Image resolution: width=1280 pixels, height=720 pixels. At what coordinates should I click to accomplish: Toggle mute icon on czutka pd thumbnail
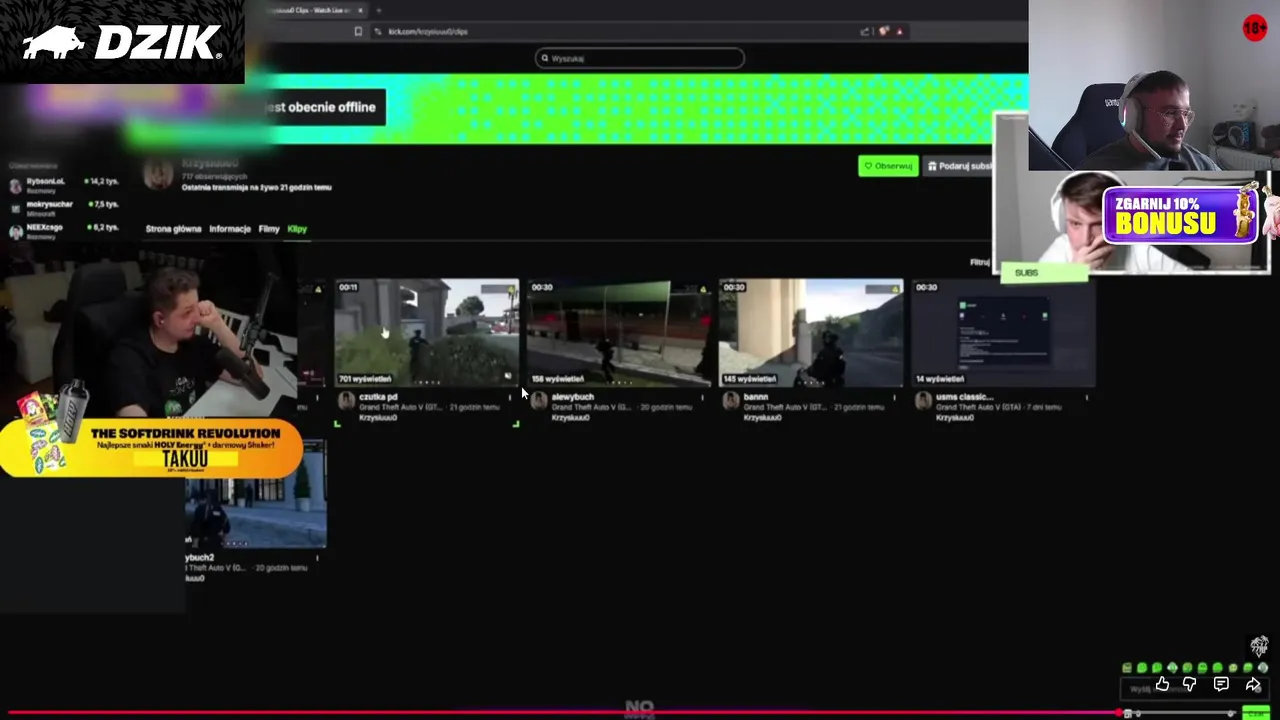[x=508, y=377]
